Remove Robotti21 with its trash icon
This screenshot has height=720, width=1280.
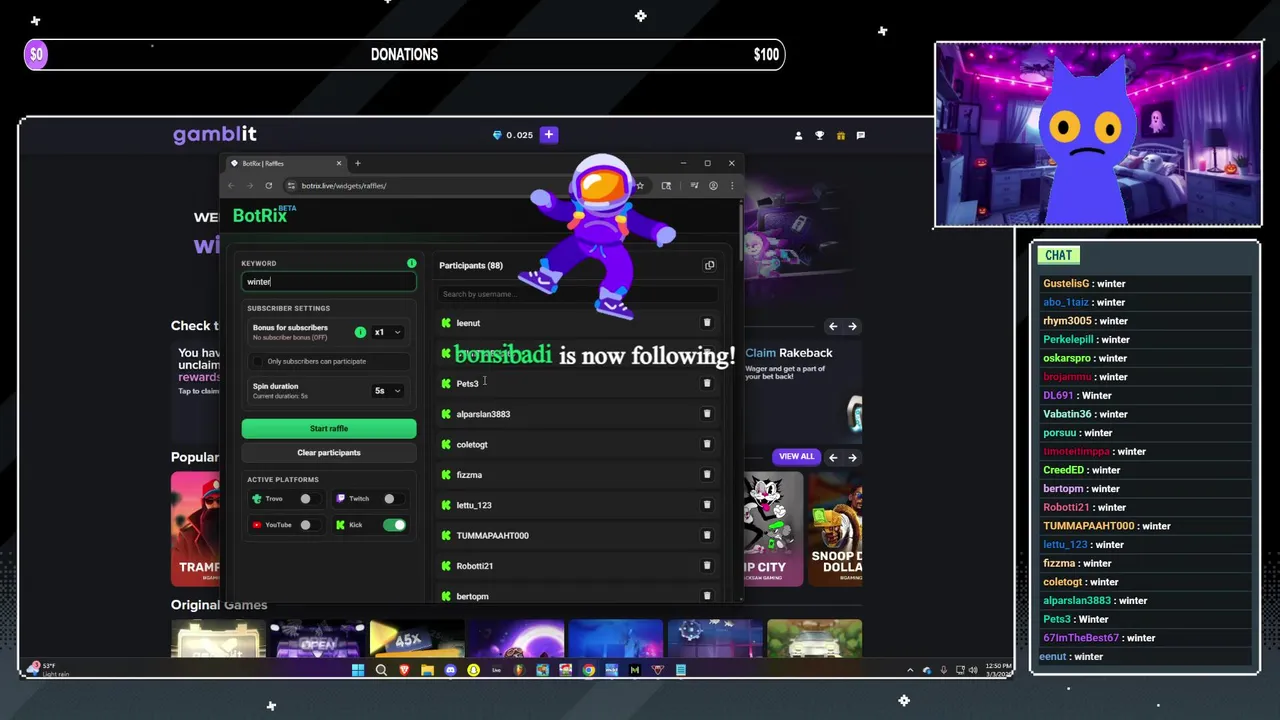(707, 566)
